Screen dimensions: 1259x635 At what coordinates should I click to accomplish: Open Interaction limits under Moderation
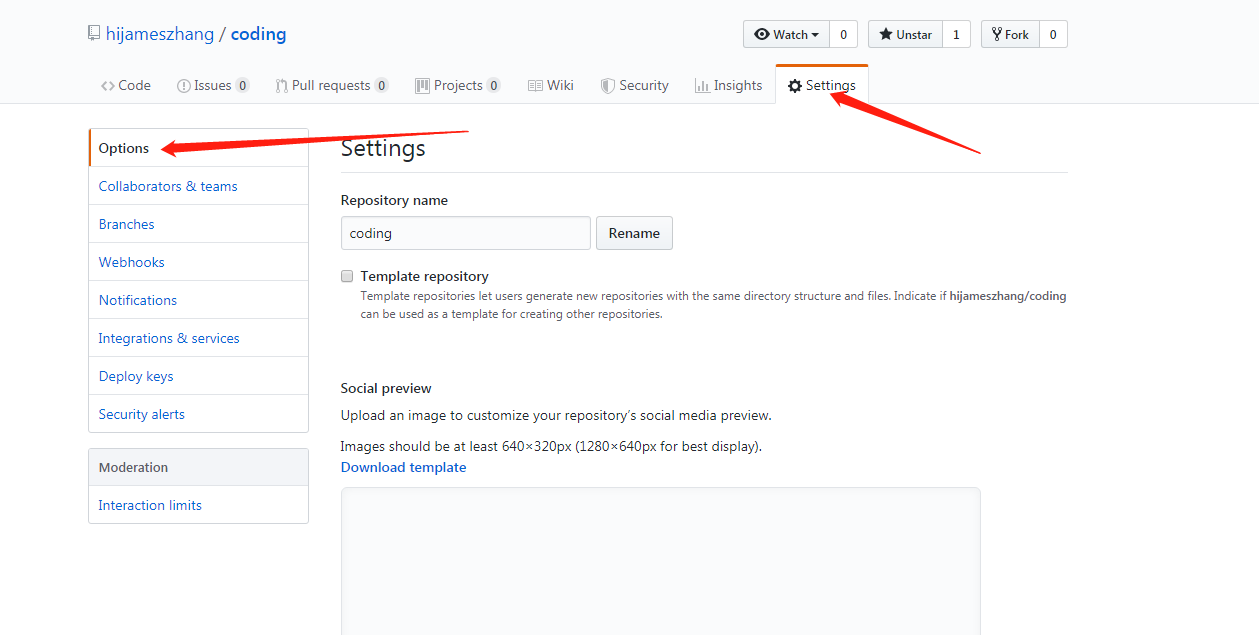[x=198, y=505]
